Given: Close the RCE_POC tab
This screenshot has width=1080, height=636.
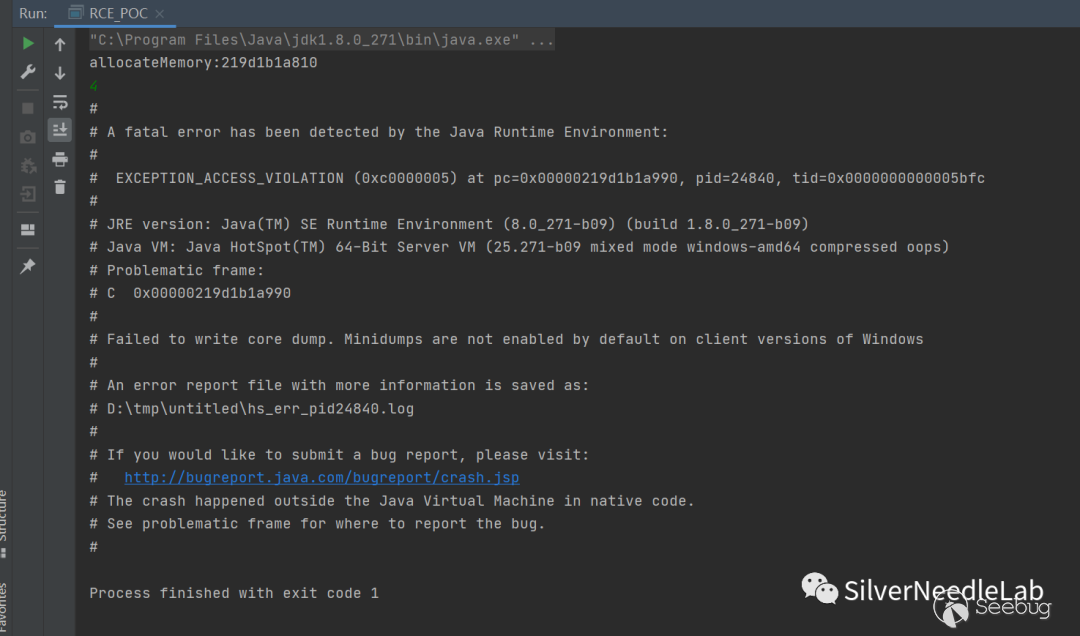Looking at the screenshot, I should click(160, 14).
